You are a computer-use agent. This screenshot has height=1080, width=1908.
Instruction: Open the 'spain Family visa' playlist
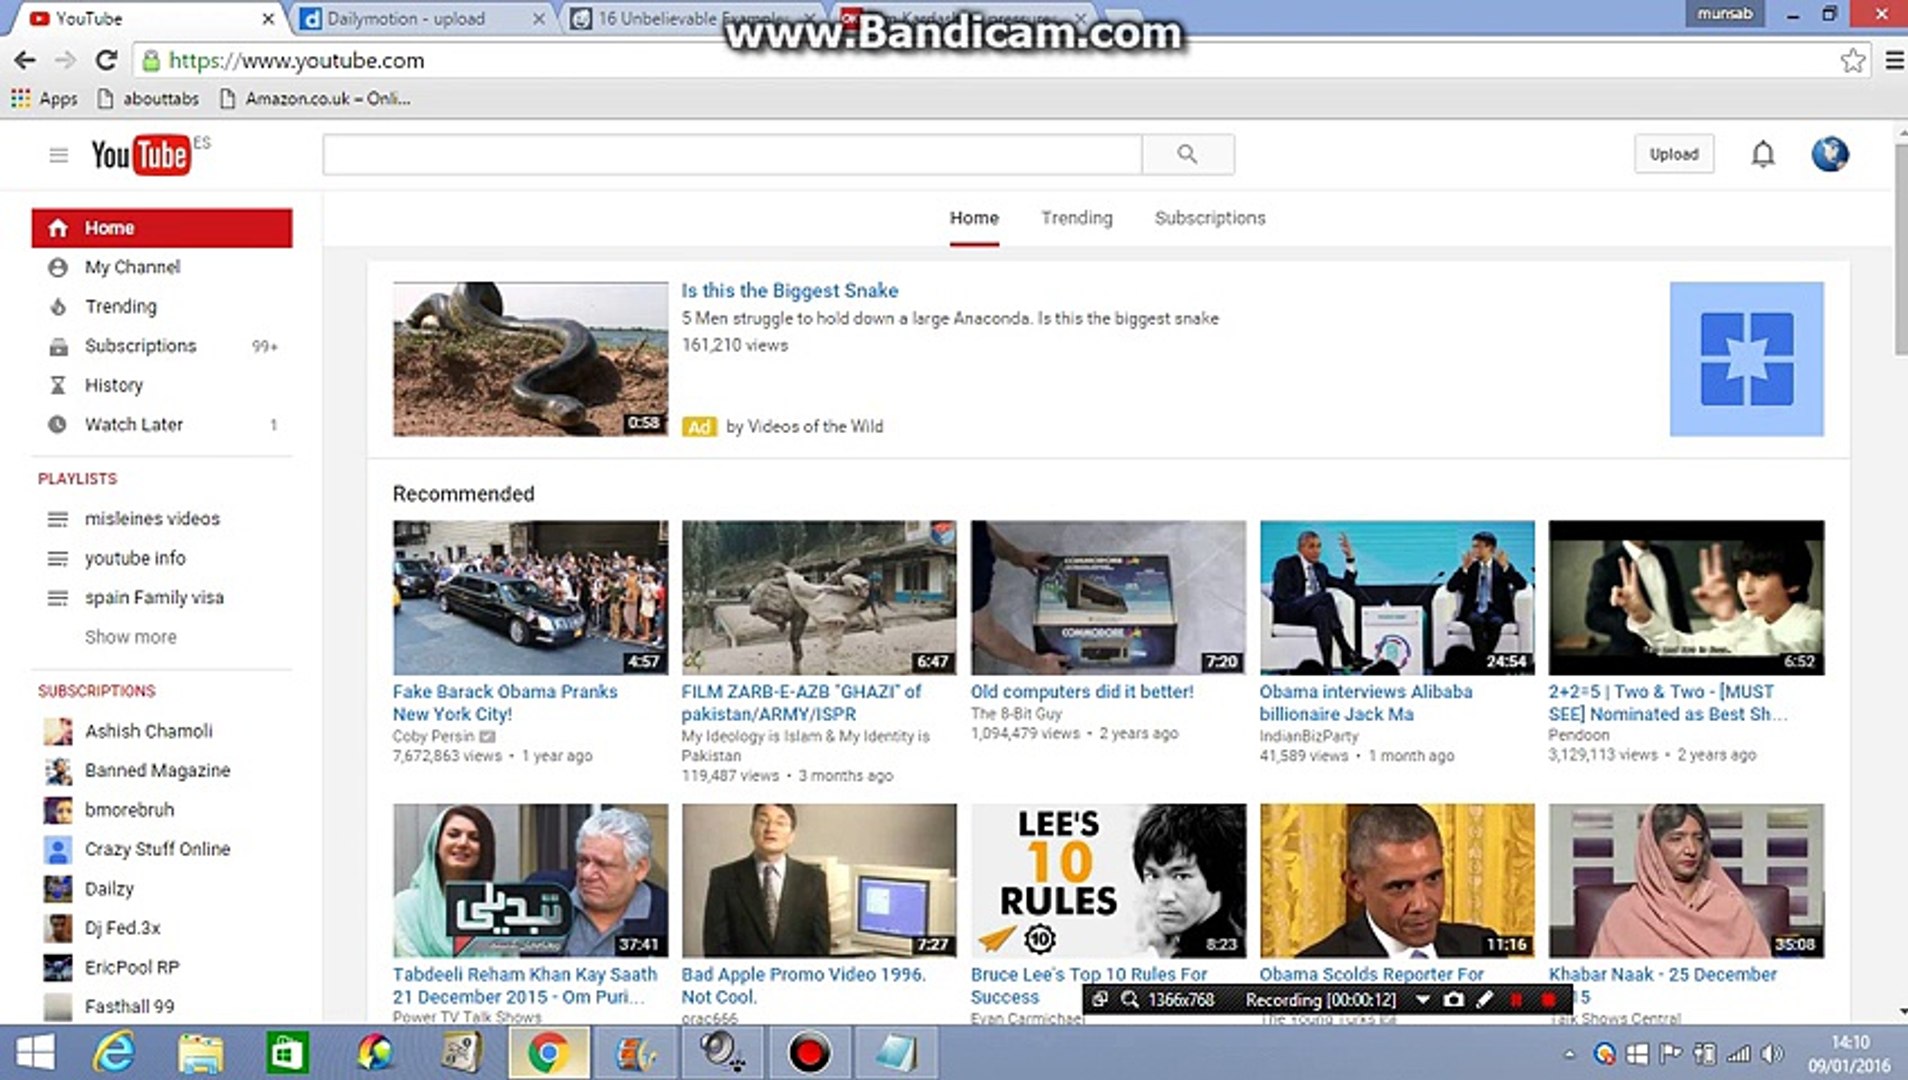[154, 598]
